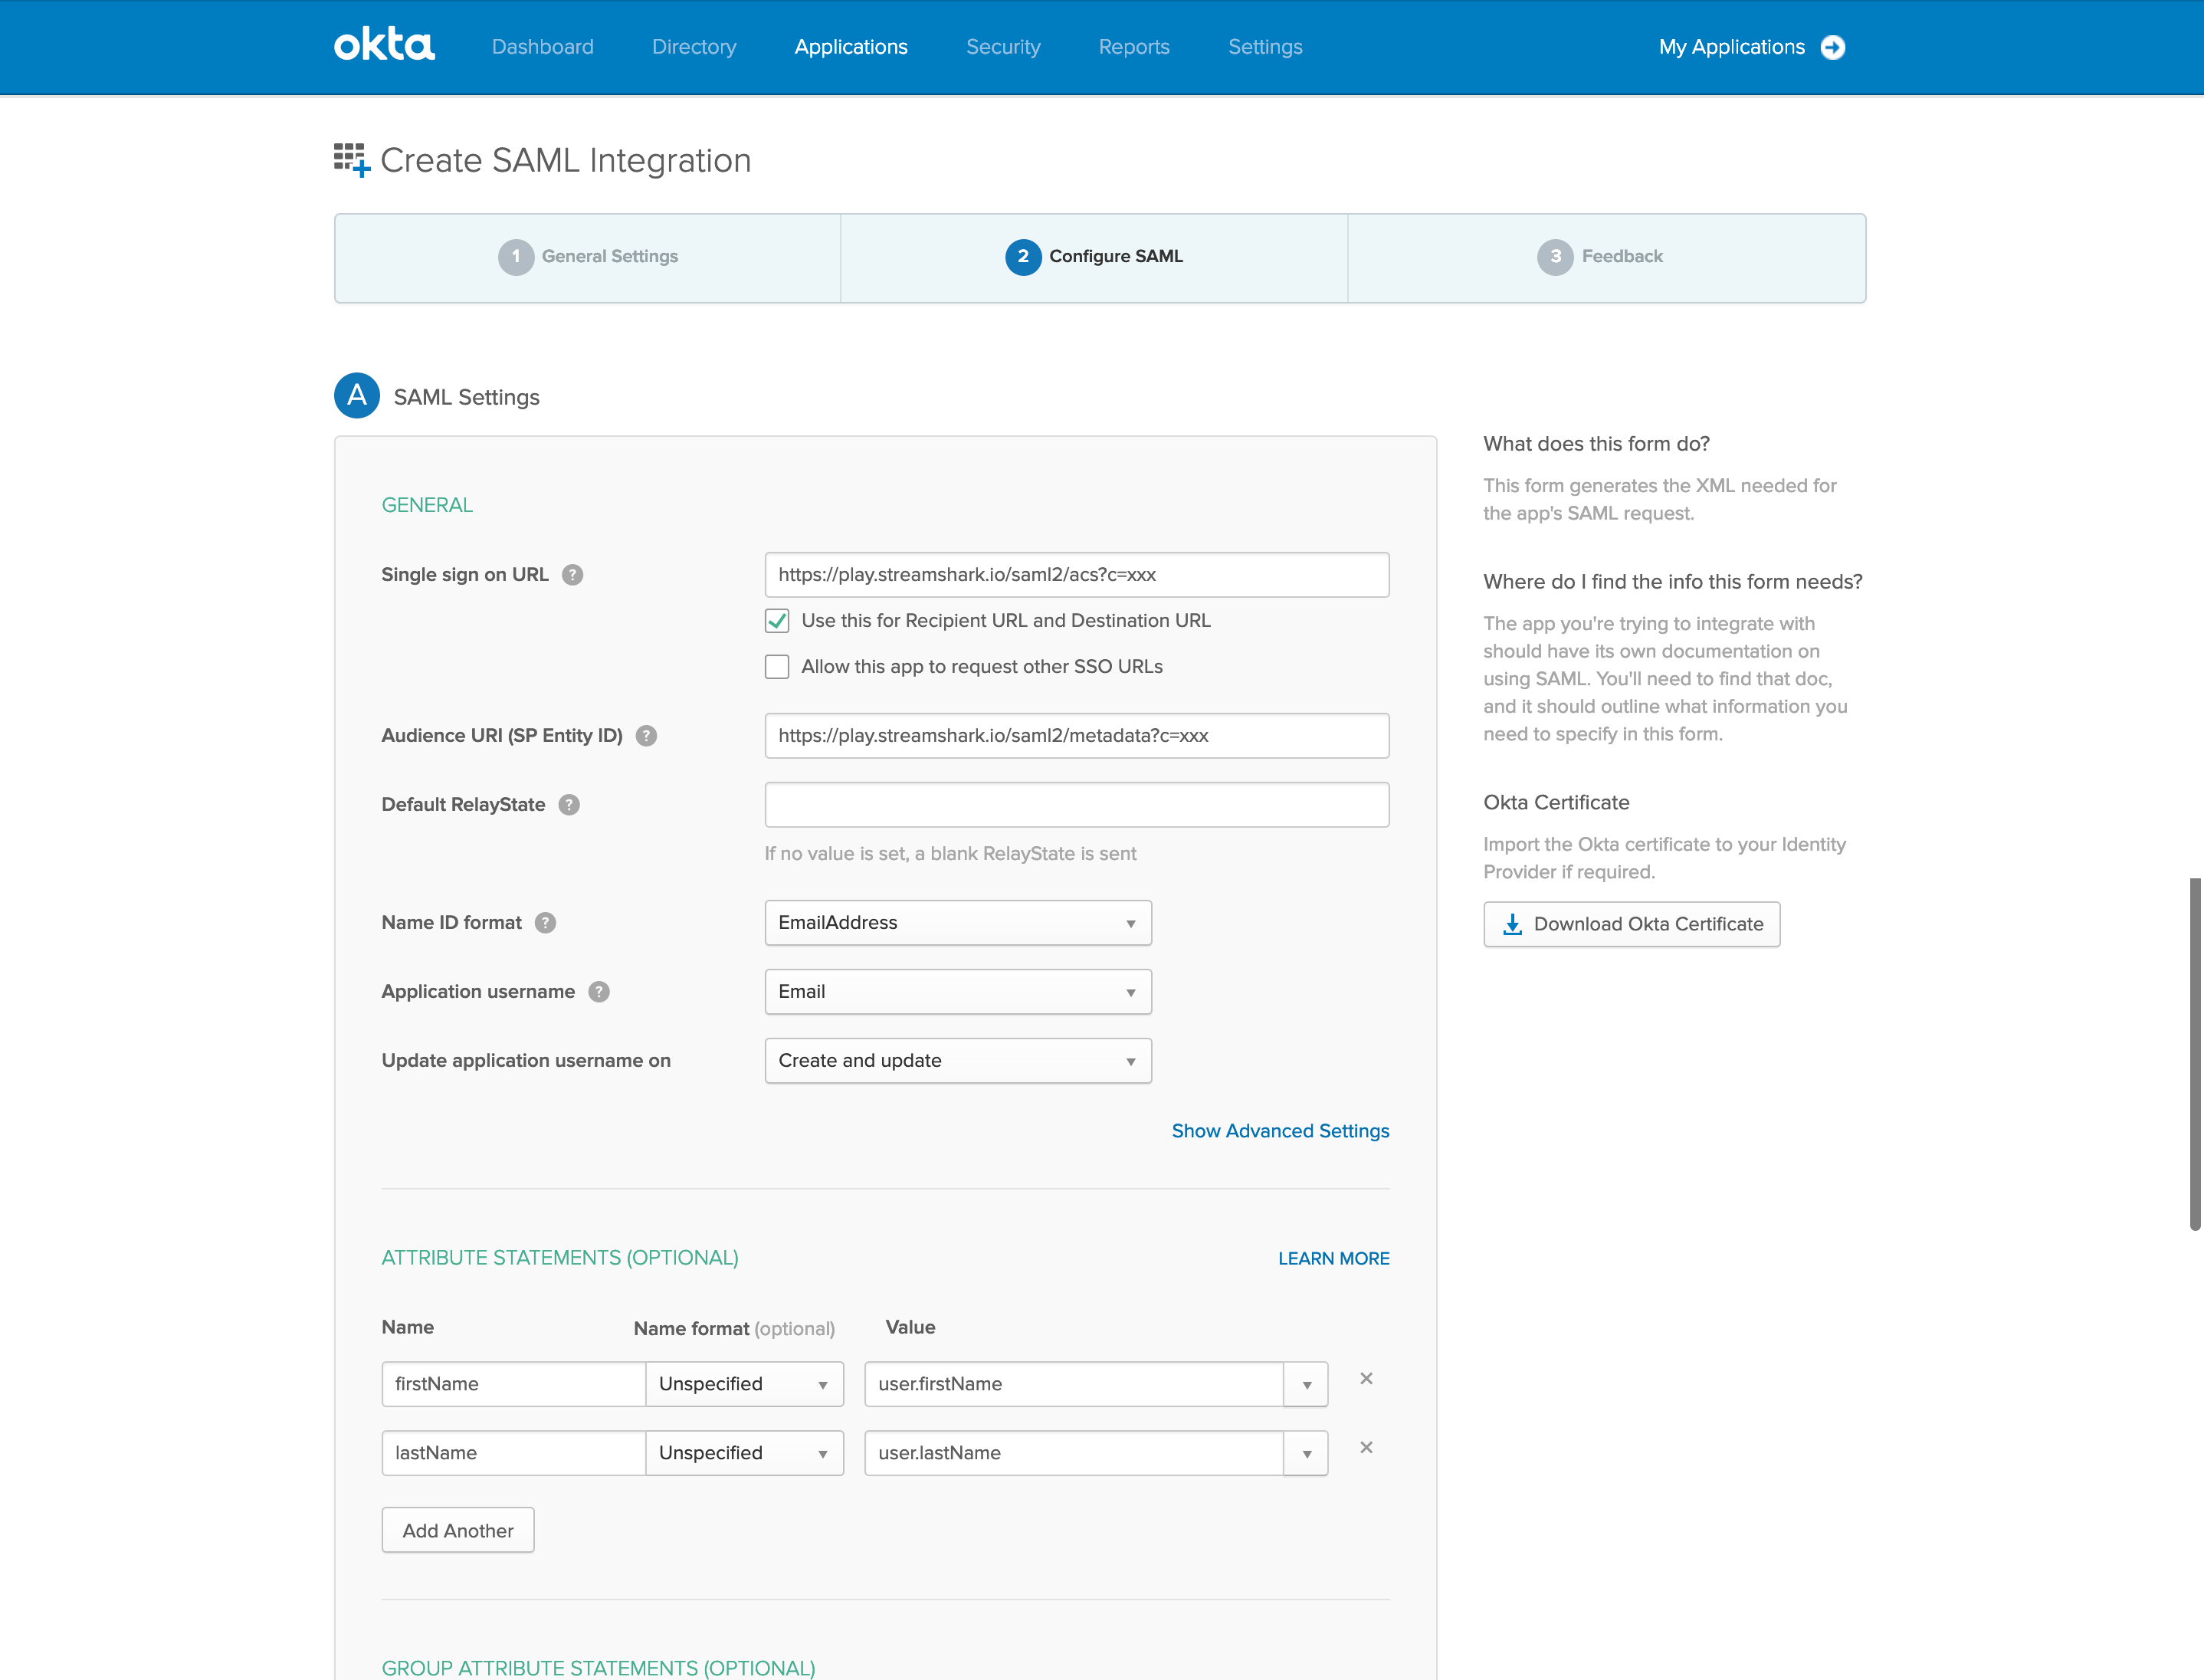
Task: Click the Add Another button
Action: pyautogui.click(x=458, y=1530)
